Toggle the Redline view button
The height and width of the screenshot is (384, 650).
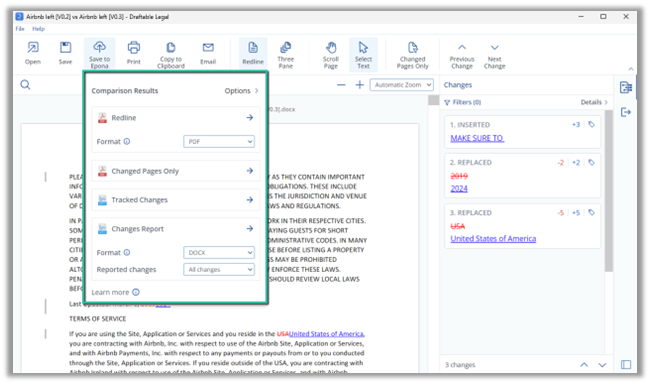coord(253,53)
